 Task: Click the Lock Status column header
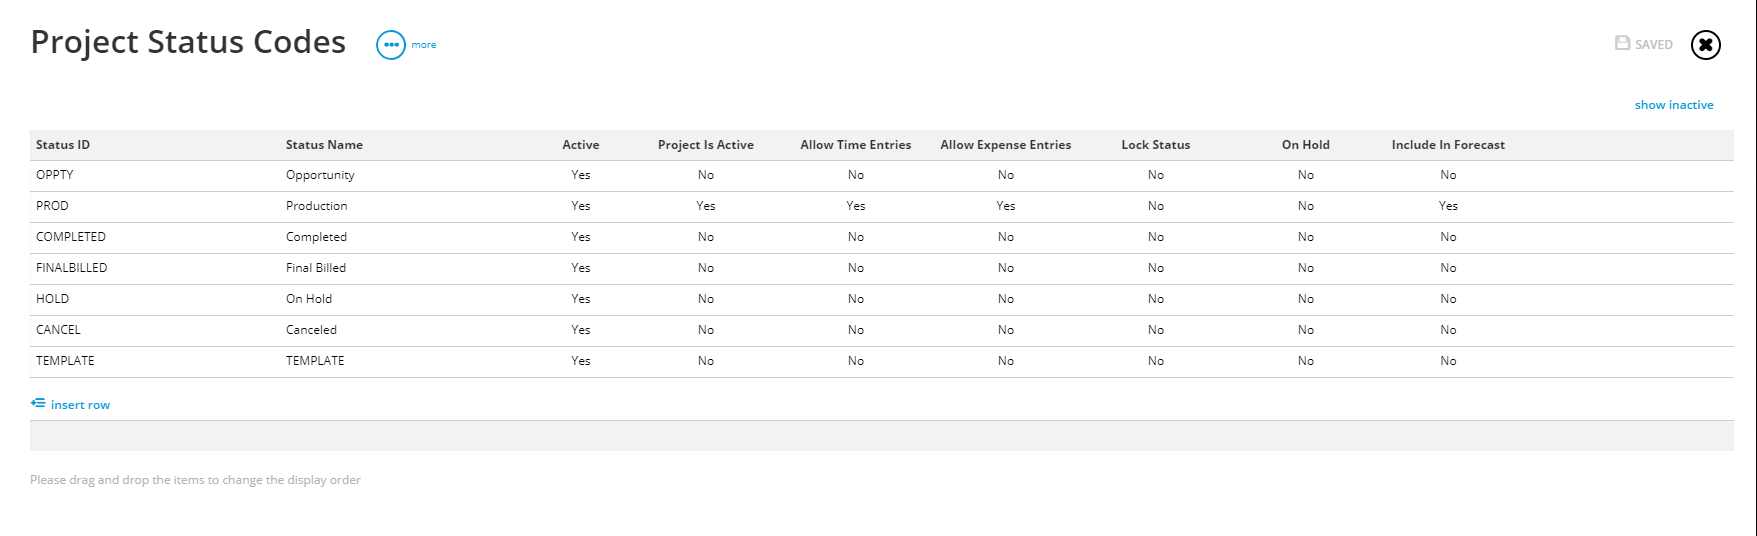click(x=1156, y=145)
